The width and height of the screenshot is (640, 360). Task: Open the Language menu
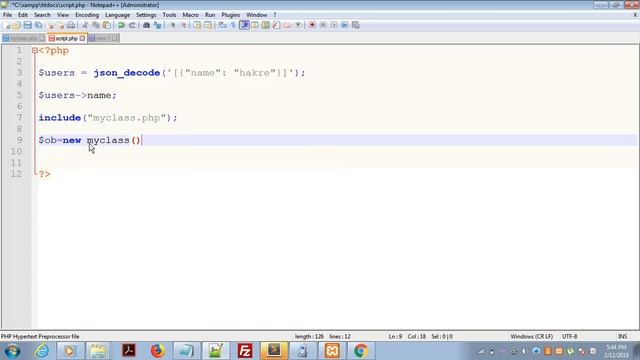117,15
